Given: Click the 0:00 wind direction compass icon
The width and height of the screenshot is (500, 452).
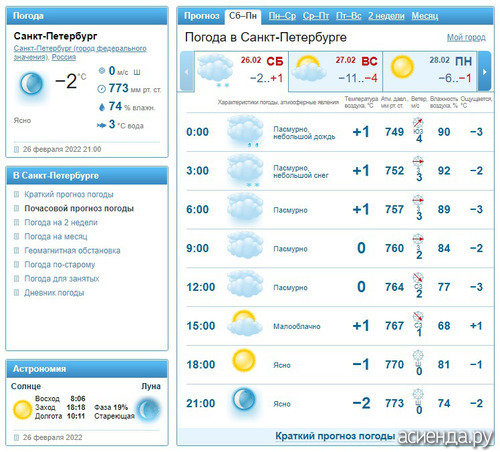Looking at the screenshot, I should (x=418, y=122).
